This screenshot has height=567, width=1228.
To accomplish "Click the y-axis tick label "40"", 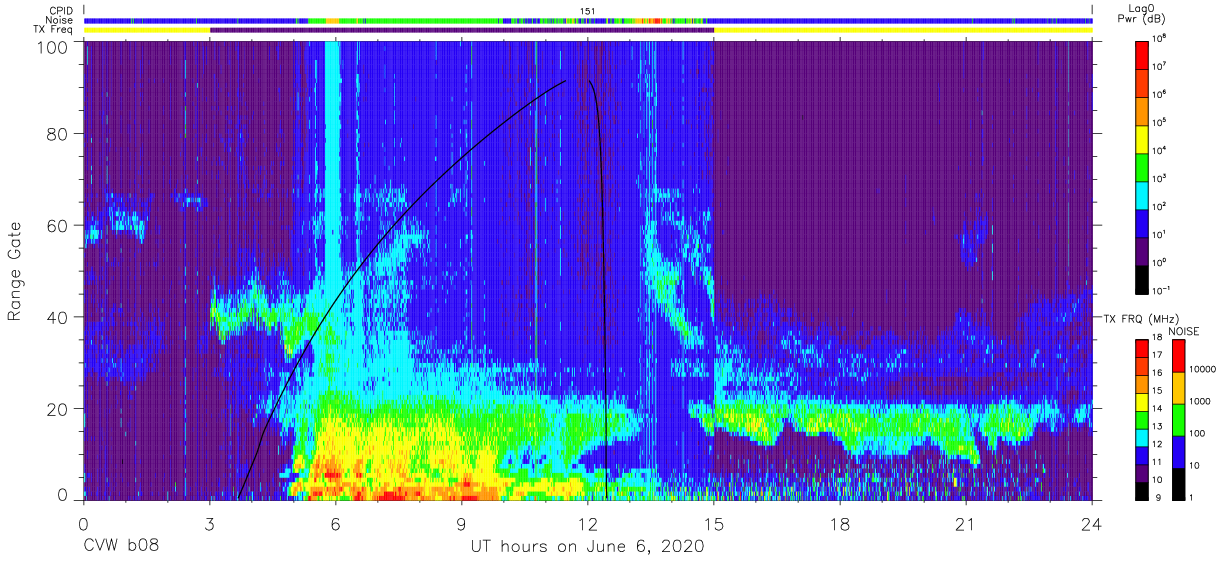I will tap(58, 317).
